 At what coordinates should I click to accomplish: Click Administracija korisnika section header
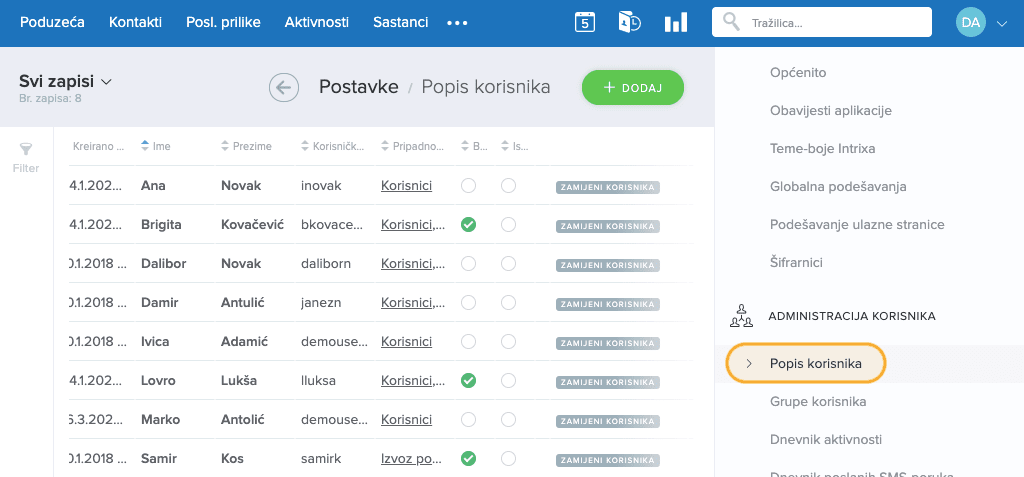(852, 316)
